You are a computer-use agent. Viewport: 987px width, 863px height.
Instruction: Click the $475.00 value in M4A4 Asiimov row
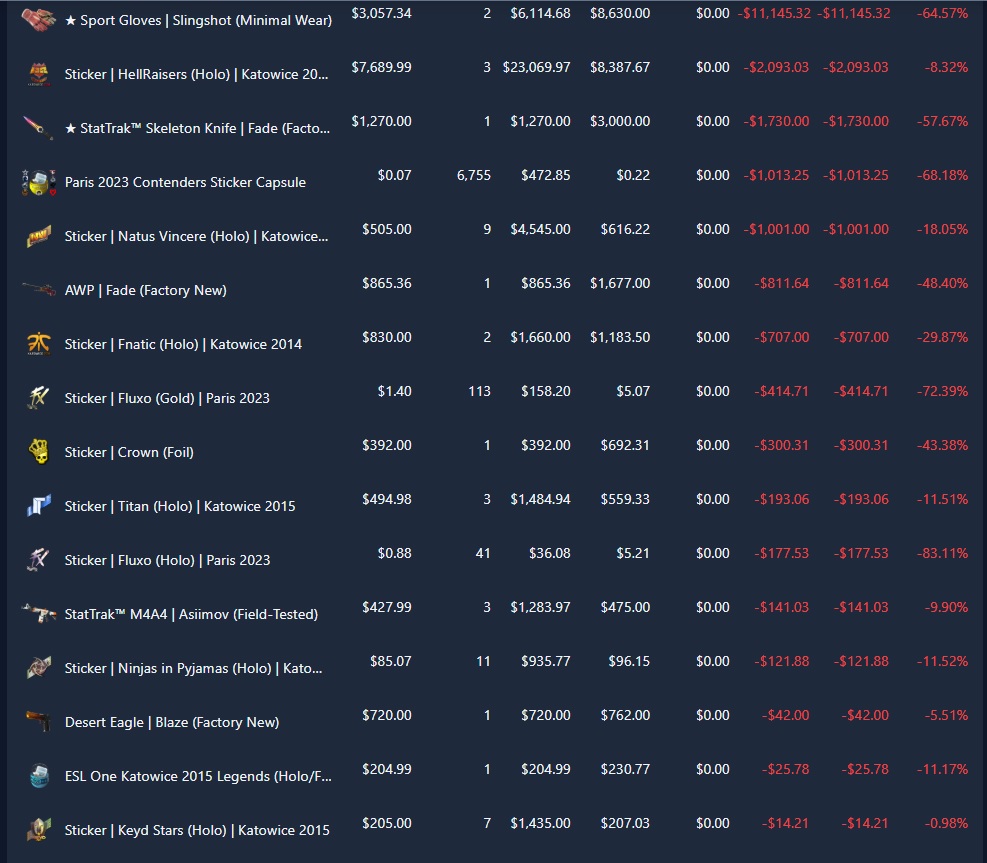(625, 608)
